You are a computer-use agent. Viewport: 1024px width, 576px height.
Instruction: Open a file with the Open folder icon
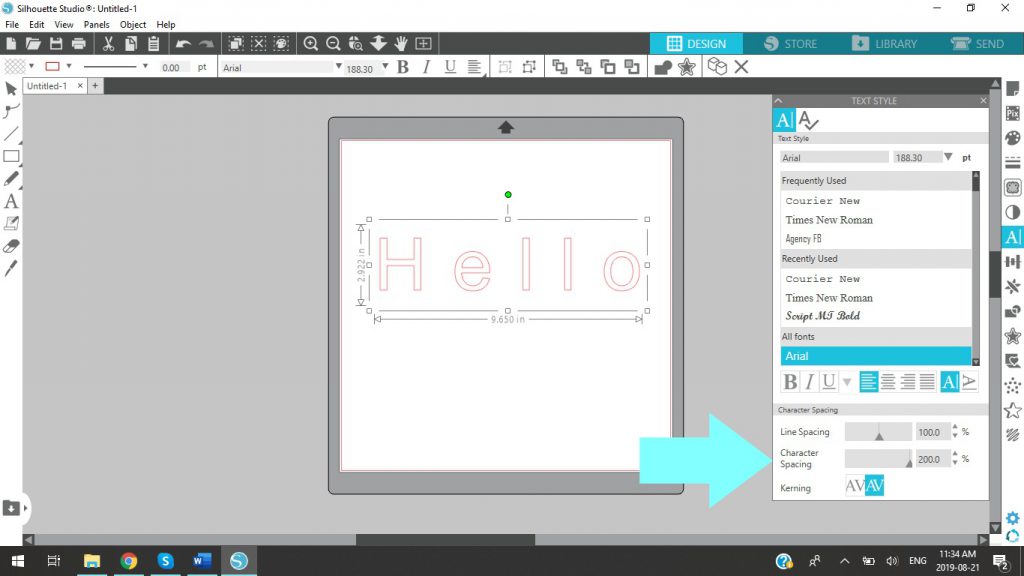(33, 44)
